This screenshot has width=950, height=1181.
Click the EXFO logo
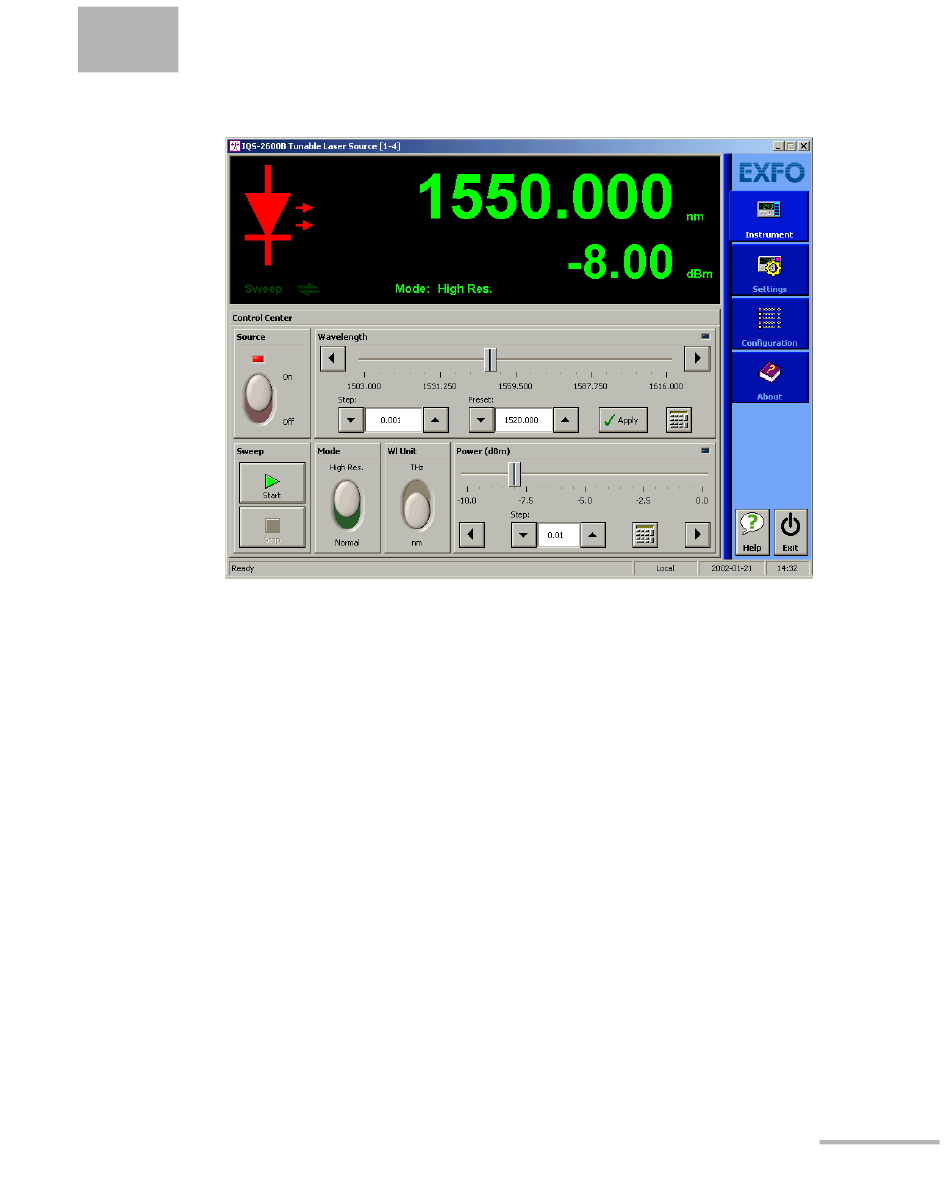[x=771, y=172]
